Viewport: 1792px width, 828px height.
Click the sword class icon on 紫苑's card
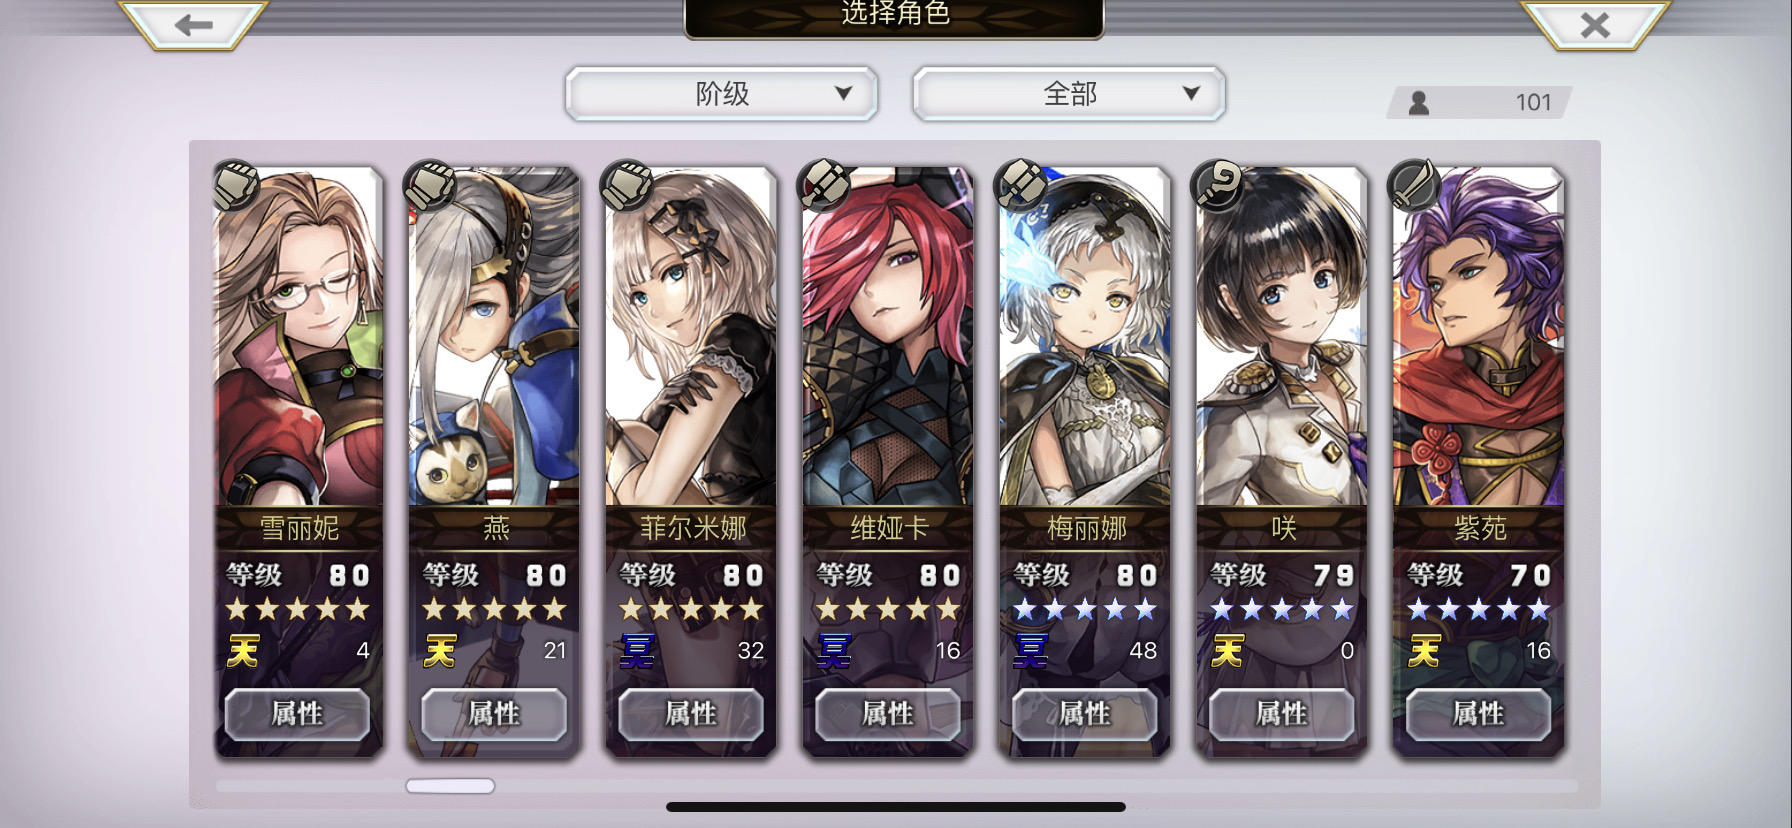(1414, 185)
